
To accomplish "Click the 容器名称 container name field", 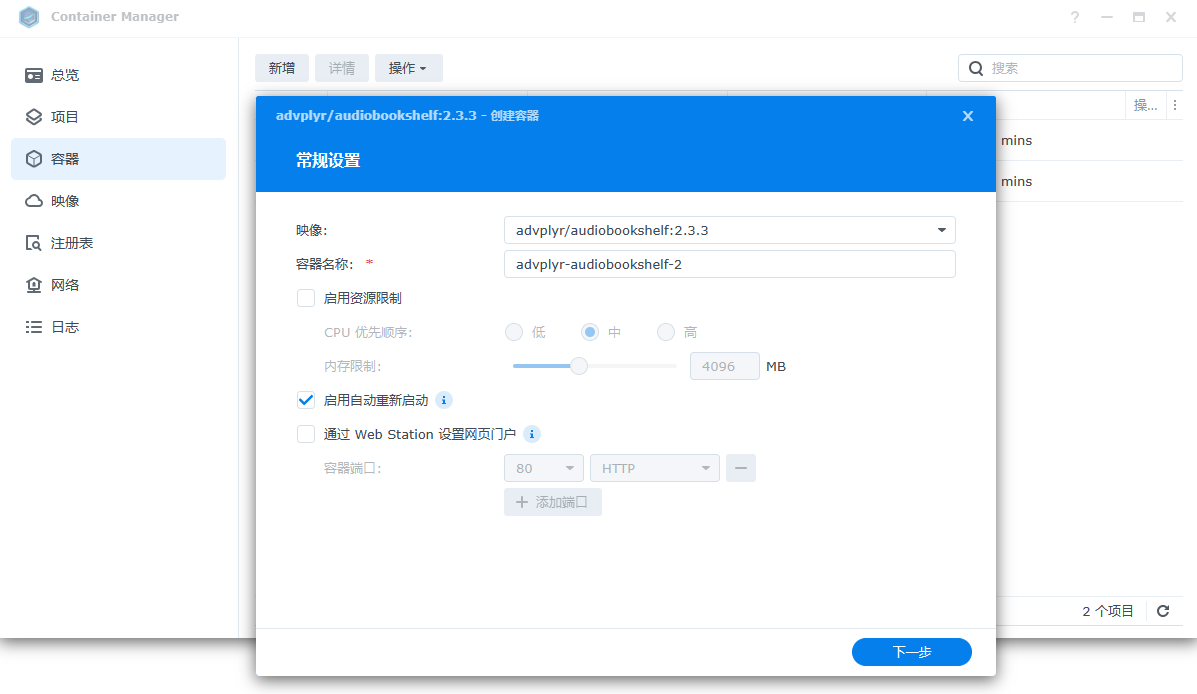I will [x=729, y=264].
